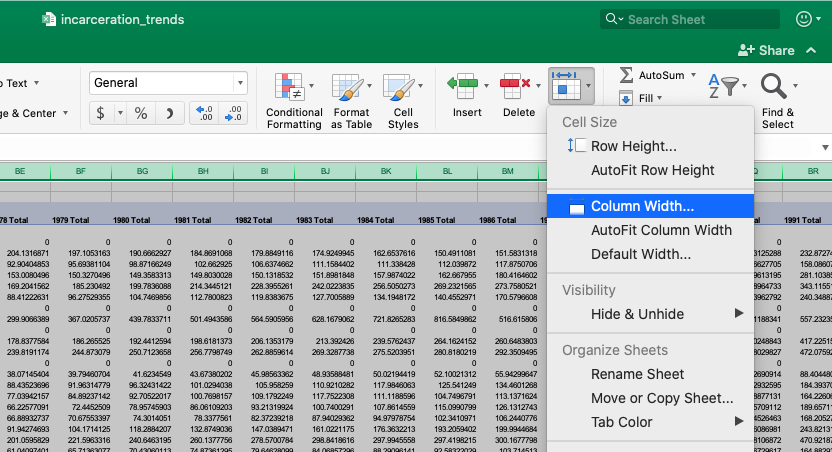The image size is (832, 452).
Task: Click the decrease decimal icon
Action: [233, 113]
